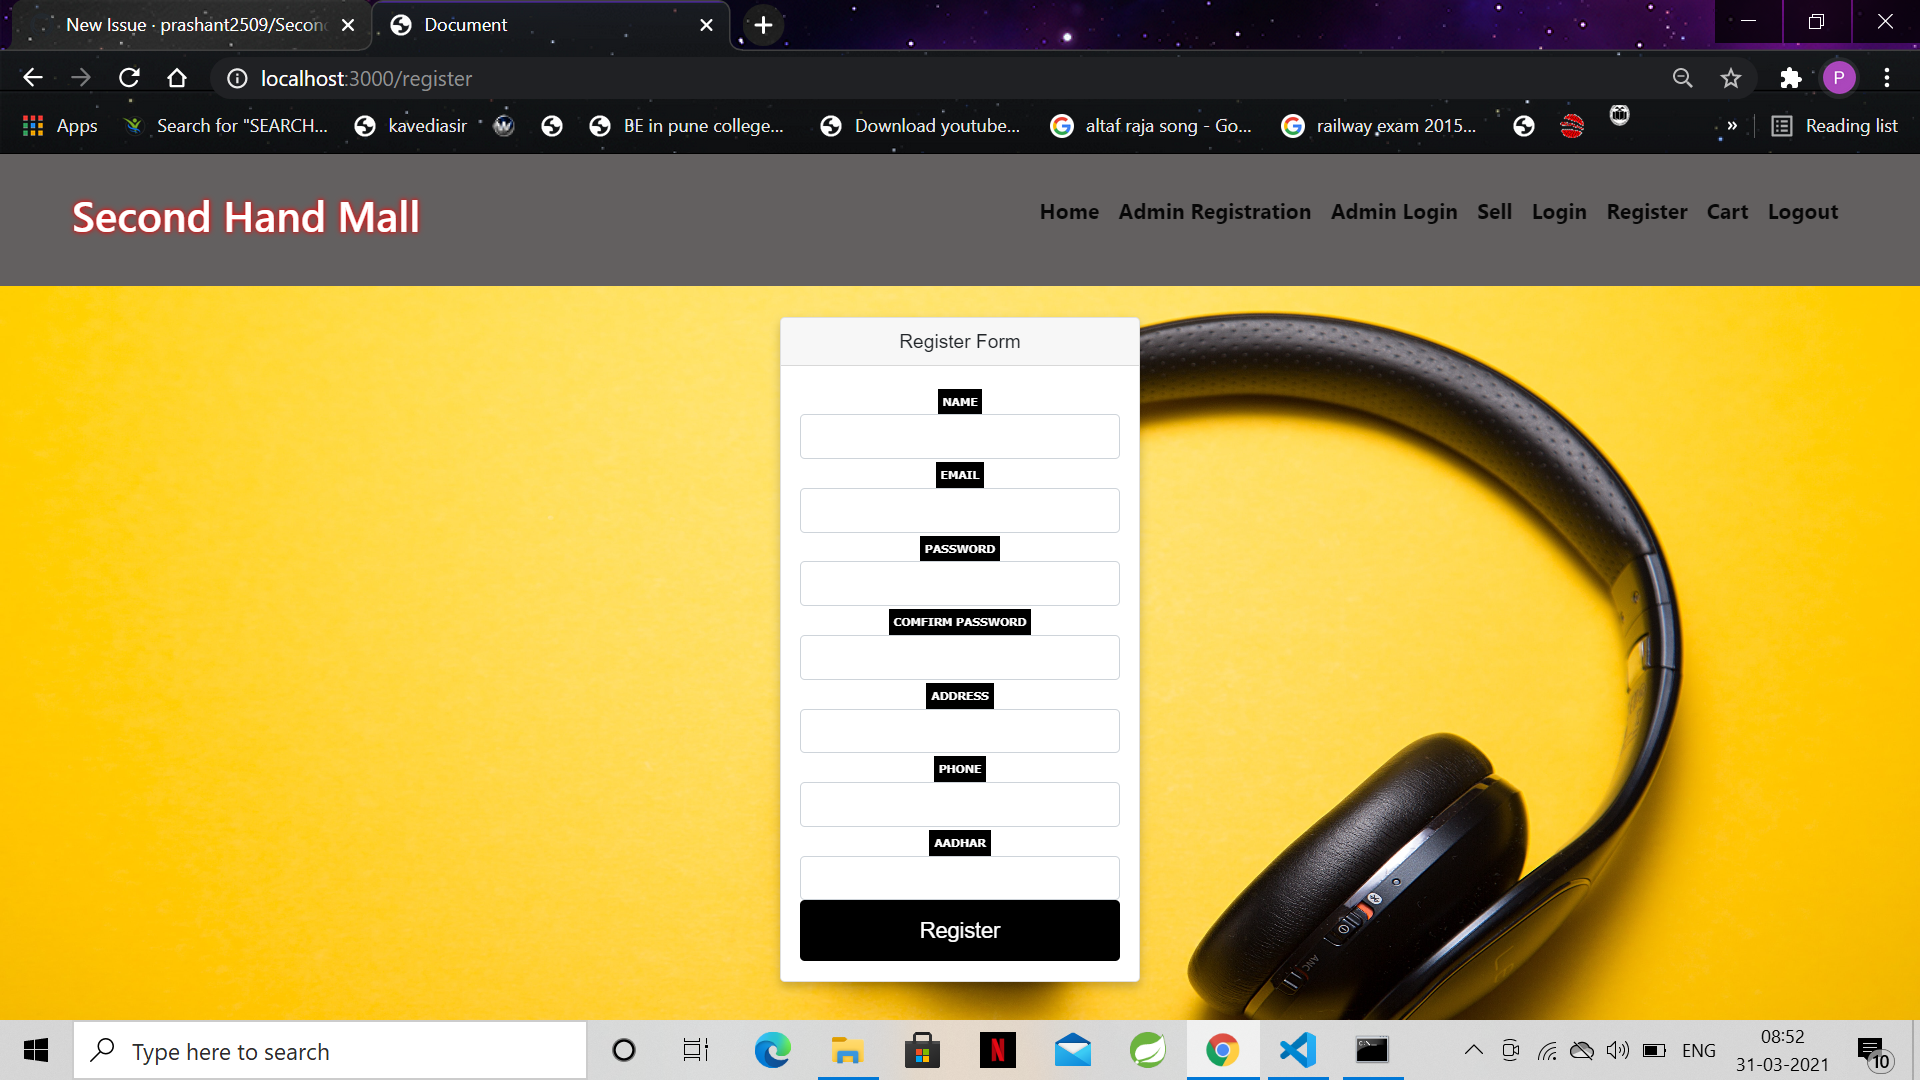The width and height of the screenshot is (1920, 1080).
Task: Open the 'Search for SEARCH' bookmark
Action: coord(225,126)
